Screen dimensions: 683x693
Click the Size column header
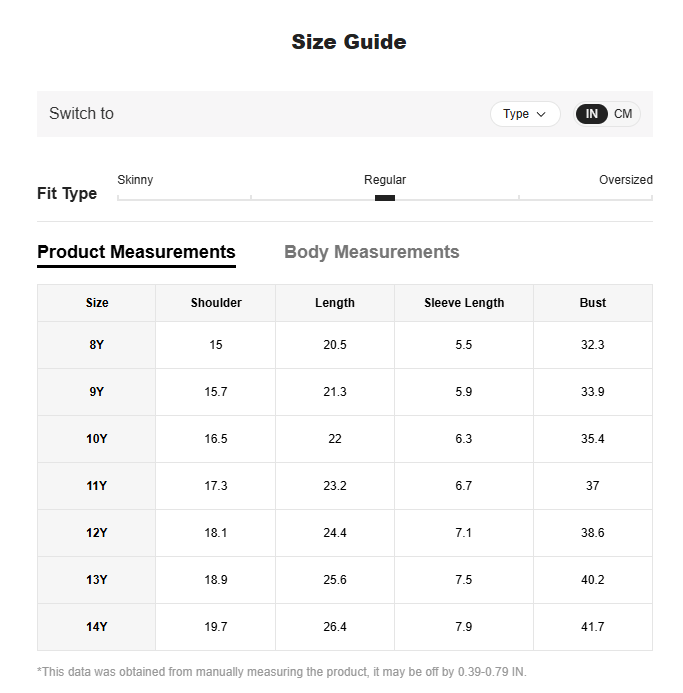97,303
